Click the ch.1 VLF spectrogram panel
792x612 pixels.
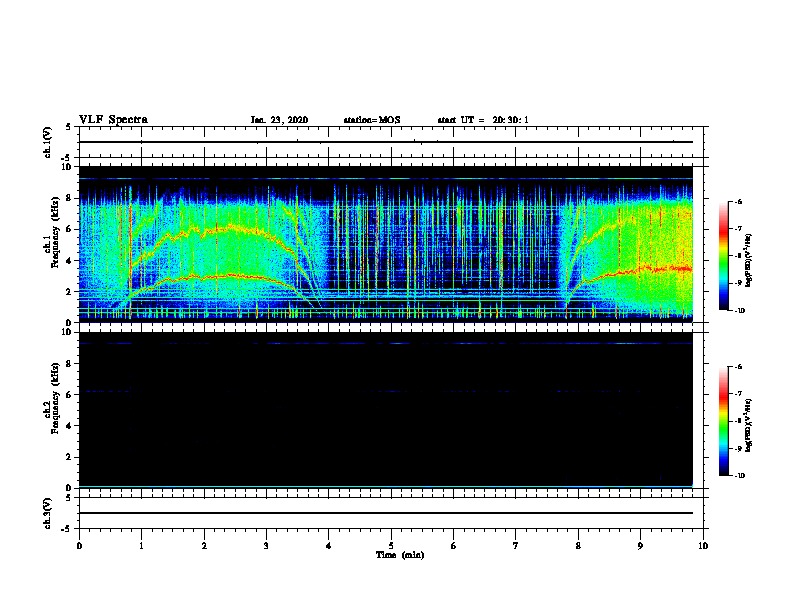(386, 244)
